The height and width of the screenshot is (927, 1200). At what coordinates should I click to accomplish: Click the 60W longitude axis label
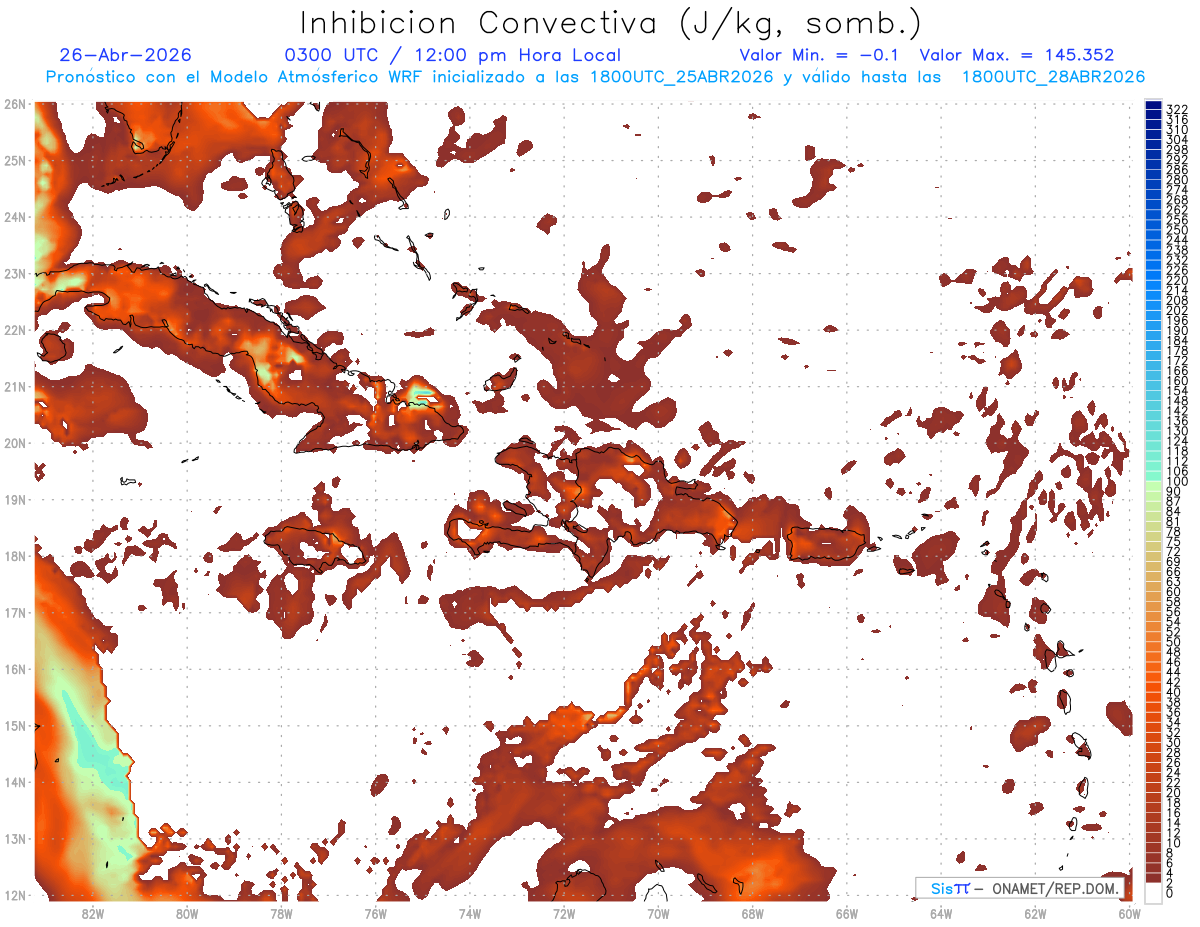click(x=1129, y=913)
